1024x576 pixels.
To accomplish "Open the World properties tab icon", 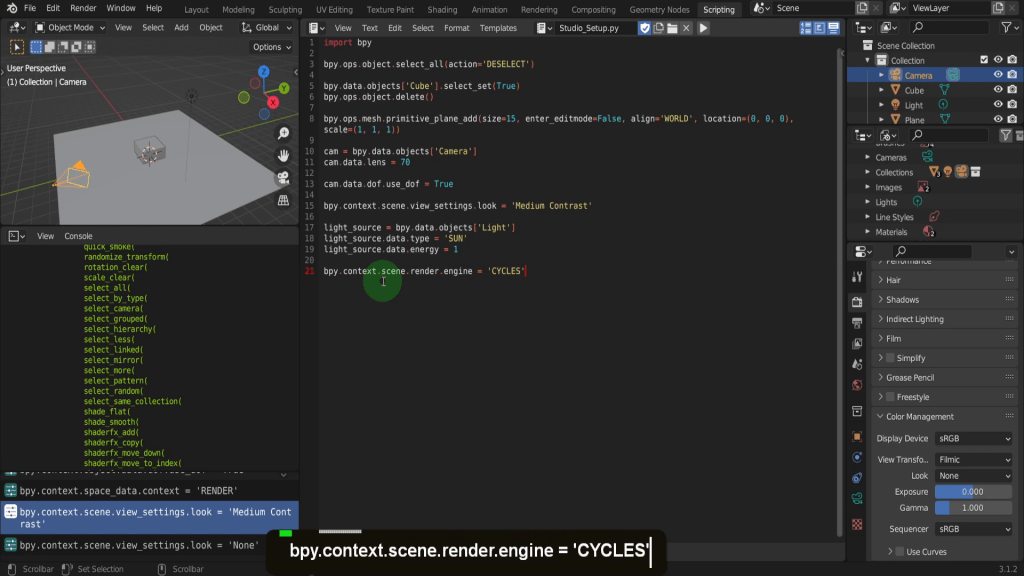I will pyautogui.click(x=857, y=385).
